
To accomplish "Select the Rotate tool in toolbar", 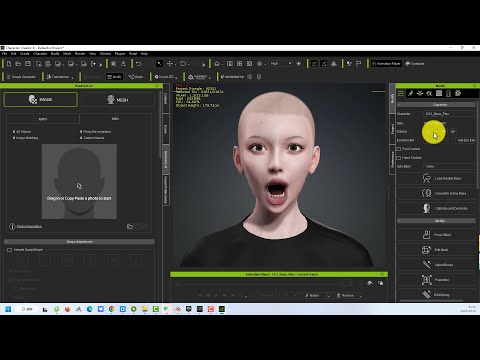I will point(183,63).
